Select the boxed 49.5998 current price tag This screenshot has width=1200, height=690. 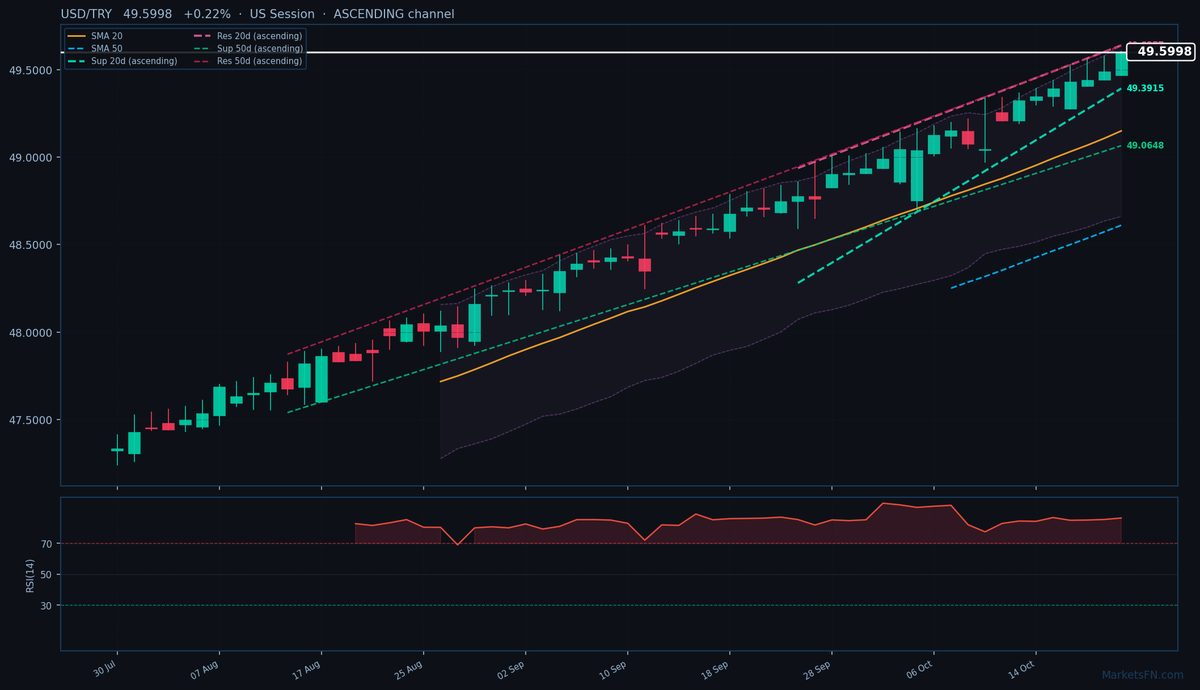[1161, 51]
